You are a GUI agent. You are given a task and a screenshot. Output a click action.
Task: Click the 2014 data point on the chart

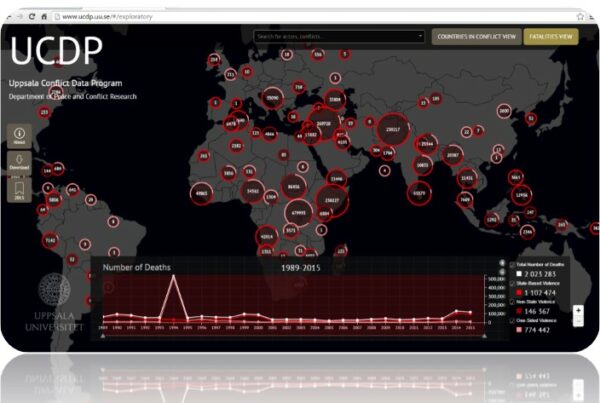456,311
